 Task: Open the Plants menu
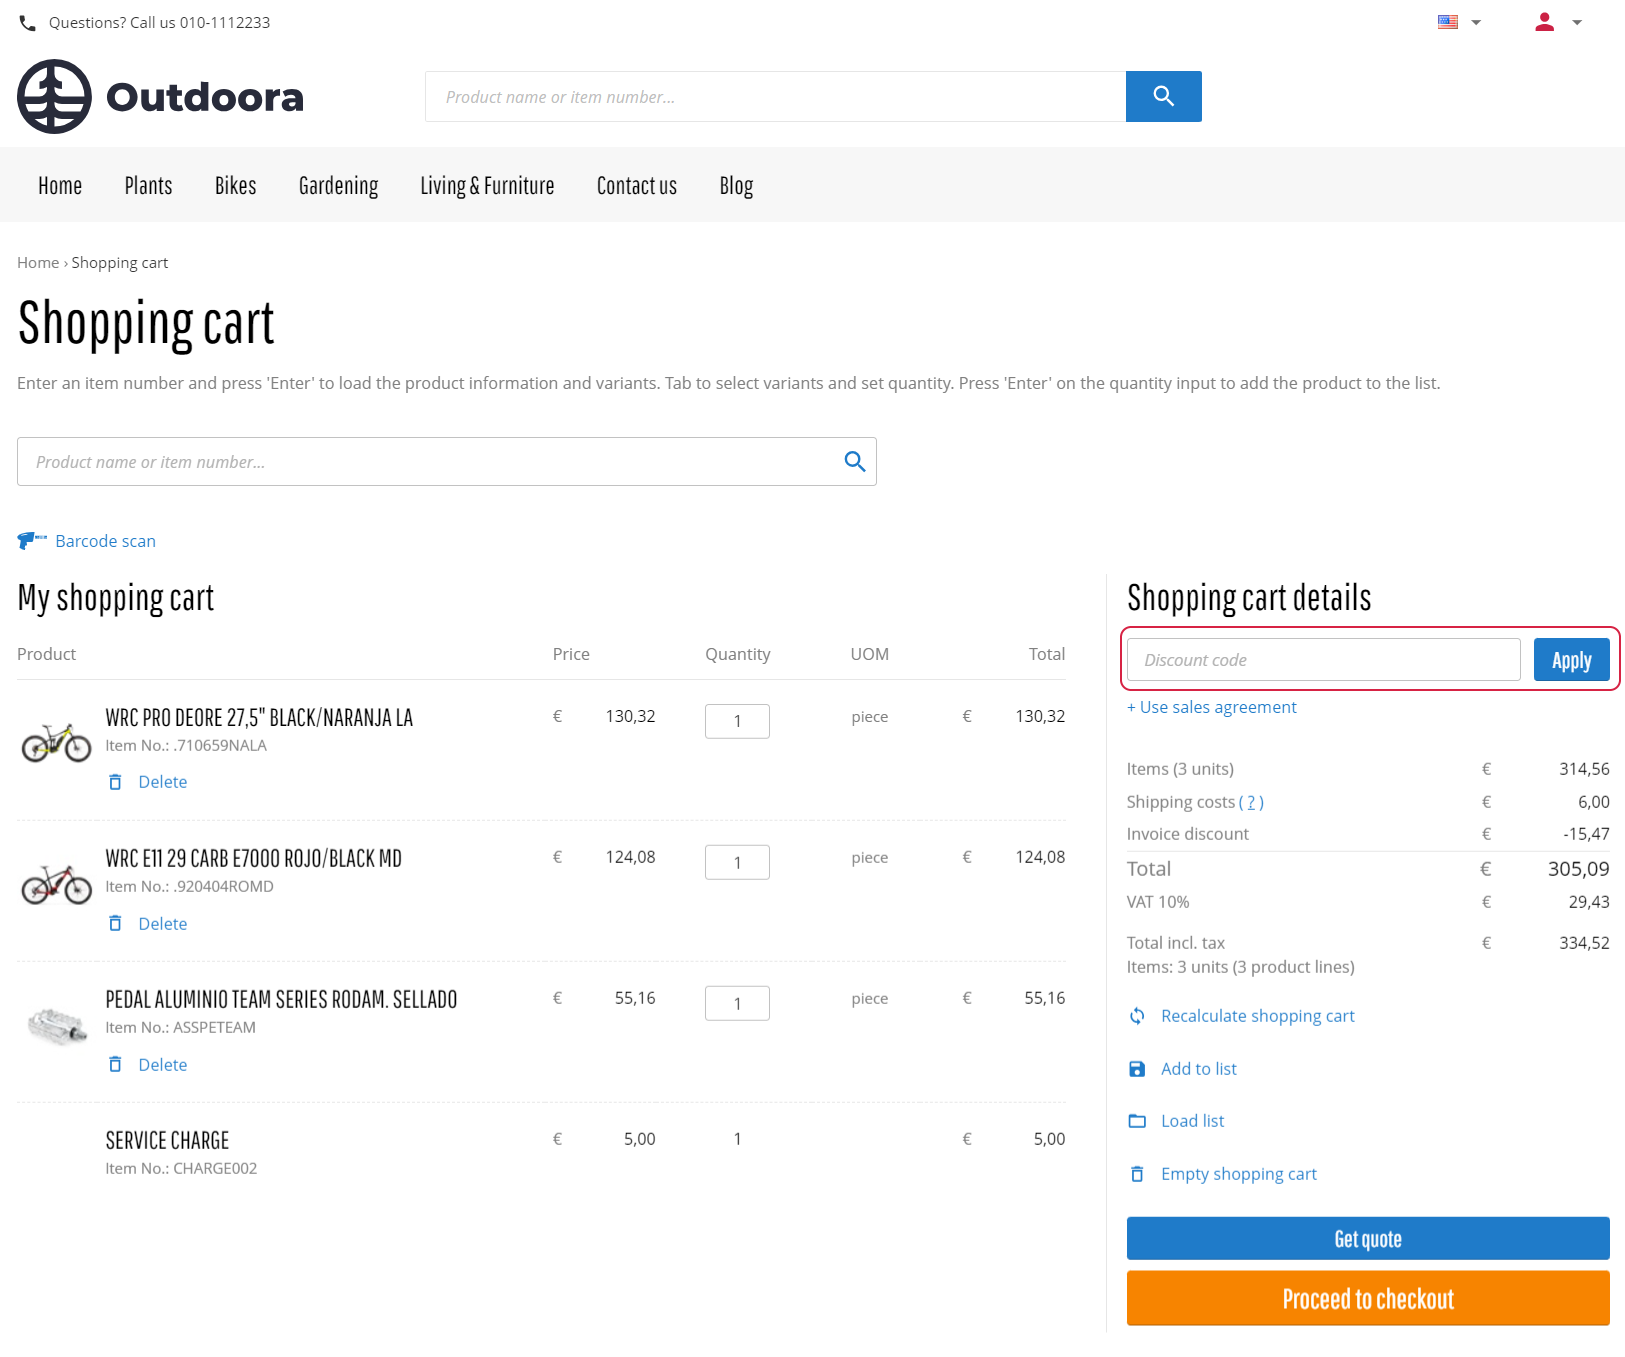148,186
